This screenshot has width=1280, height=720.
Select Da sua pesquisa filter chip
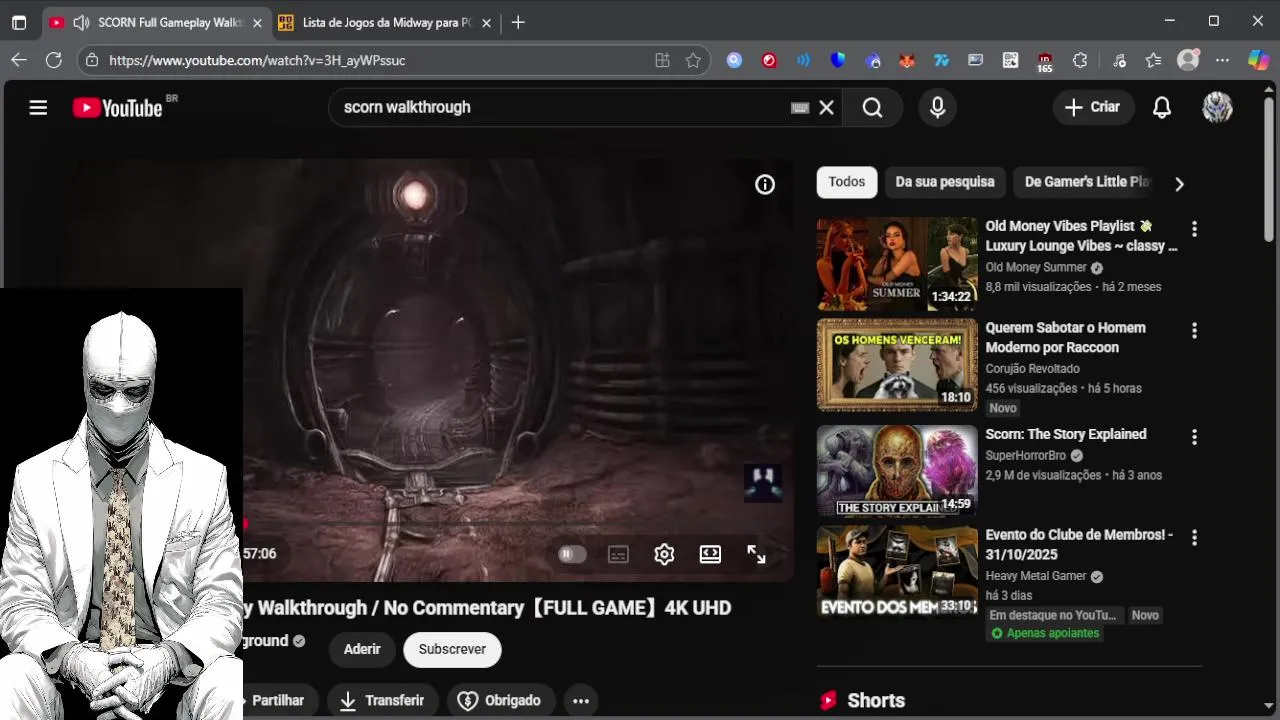point(945,182)
